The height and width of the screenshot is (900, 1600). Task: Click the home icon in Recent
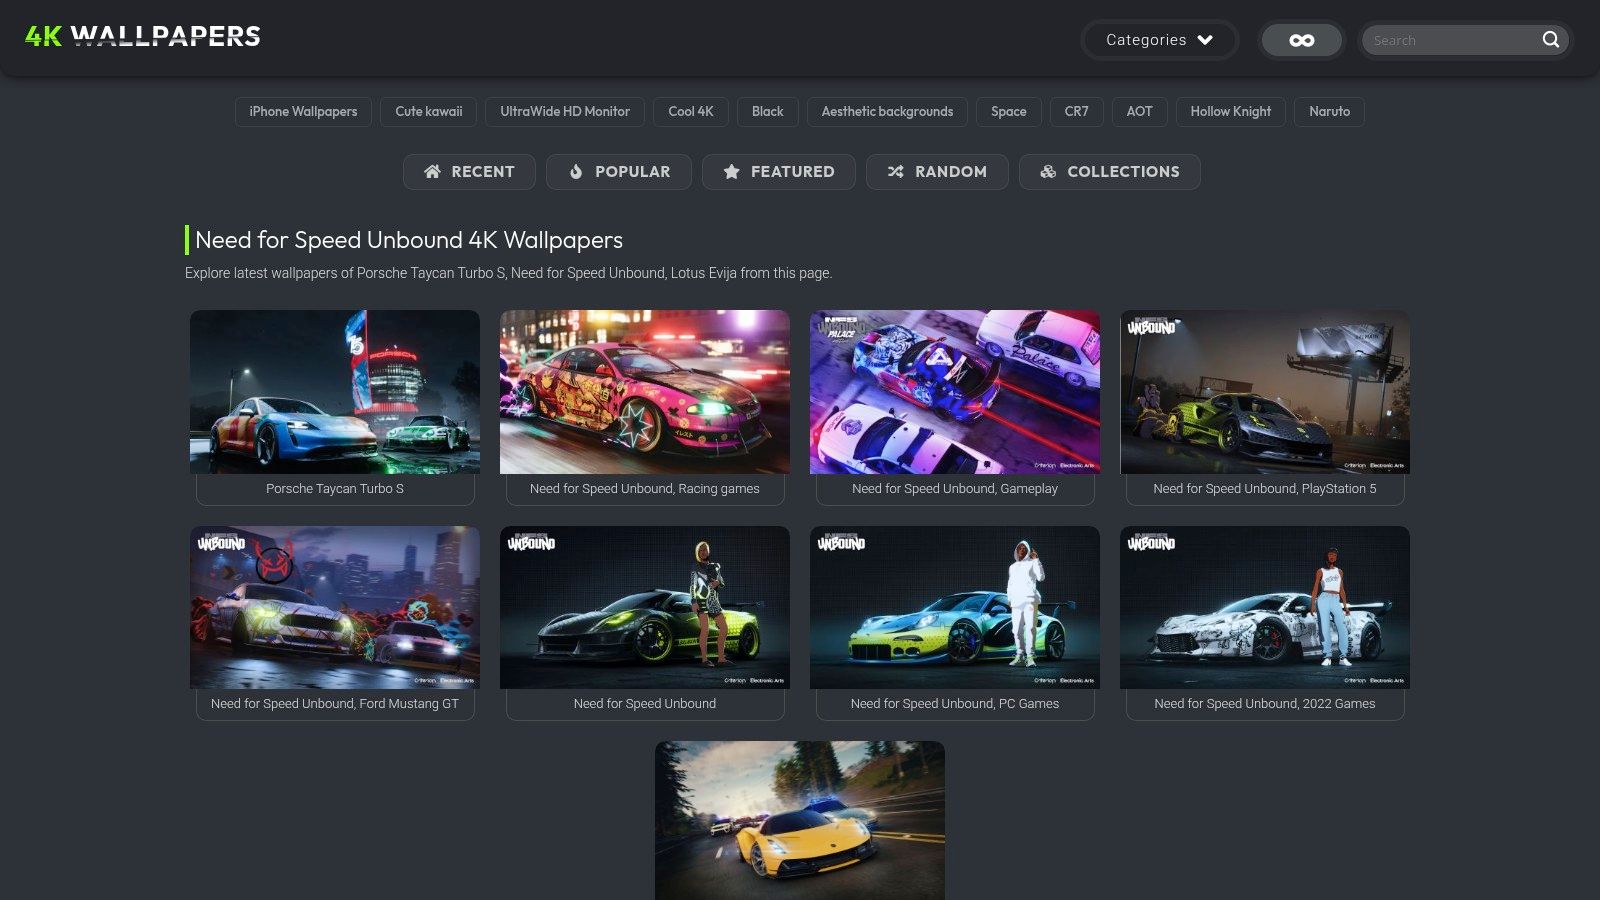(x=432, y=172)
